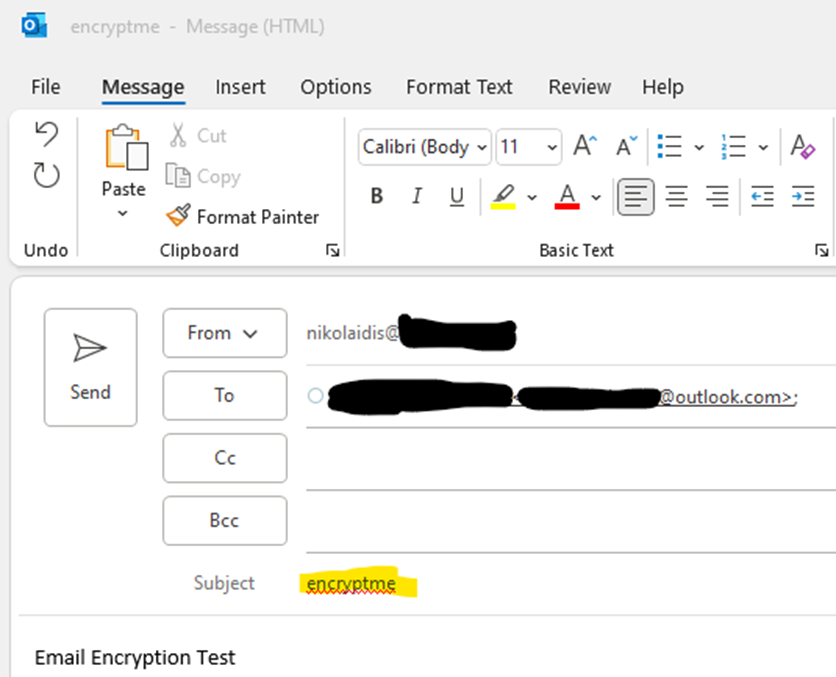The height and width of the screenshot is (677, 836).
Task: Send the email with Send button
Action: 90,367
